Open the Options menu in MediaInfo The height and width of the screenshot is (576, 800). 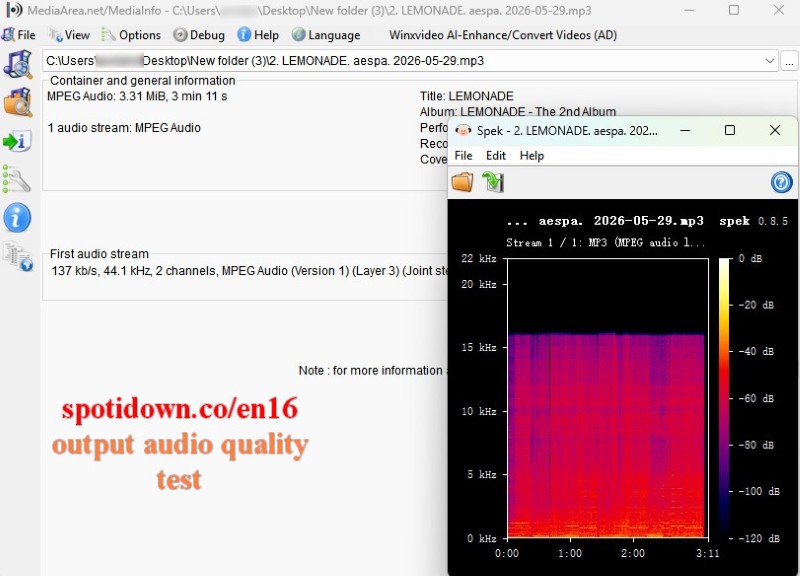[131, 35]
